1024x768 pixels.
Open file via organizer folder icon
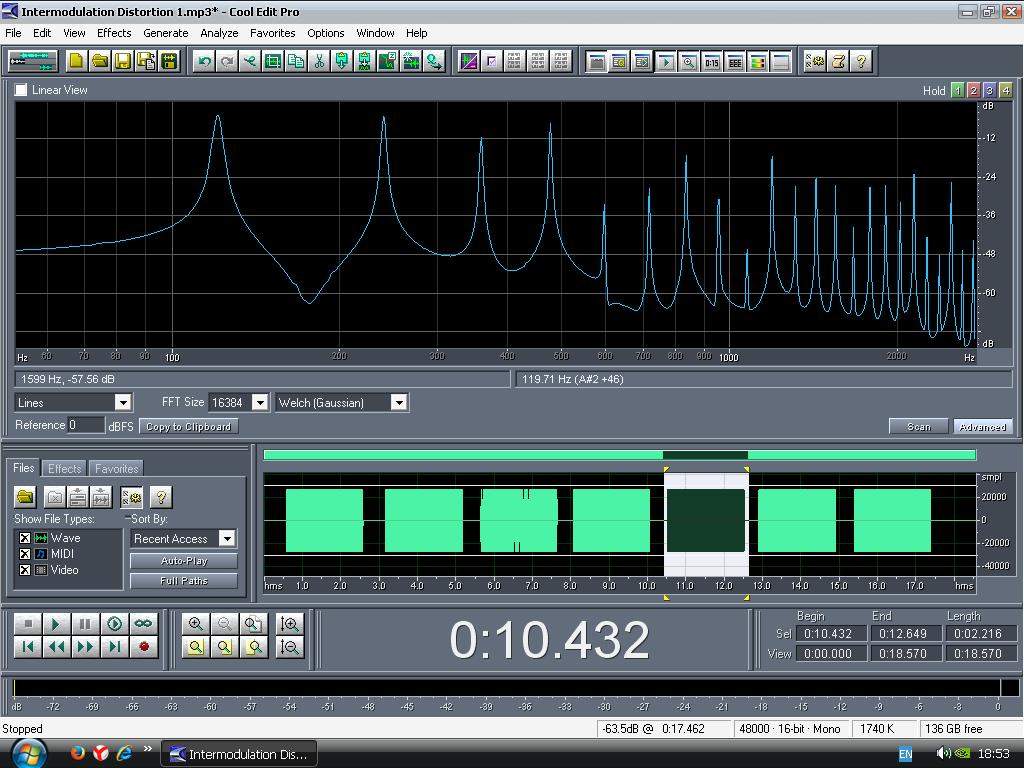click(25, 497)
